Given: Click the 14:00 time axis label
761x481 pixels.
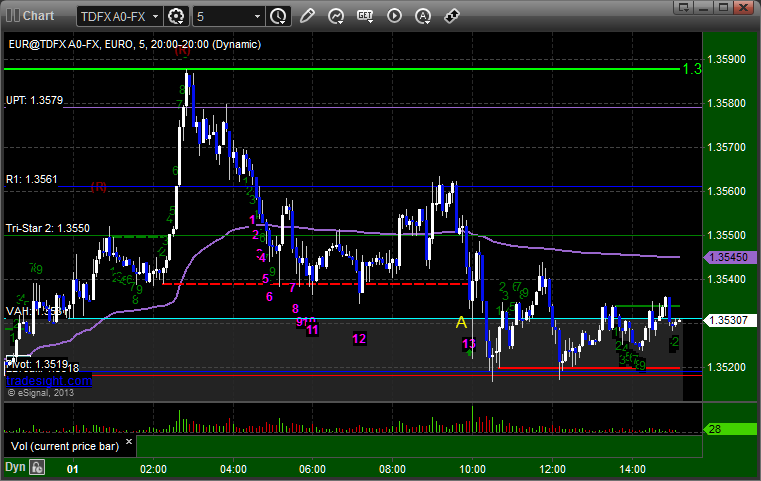Looking at the screenshot, I should [x=632, y=469].
